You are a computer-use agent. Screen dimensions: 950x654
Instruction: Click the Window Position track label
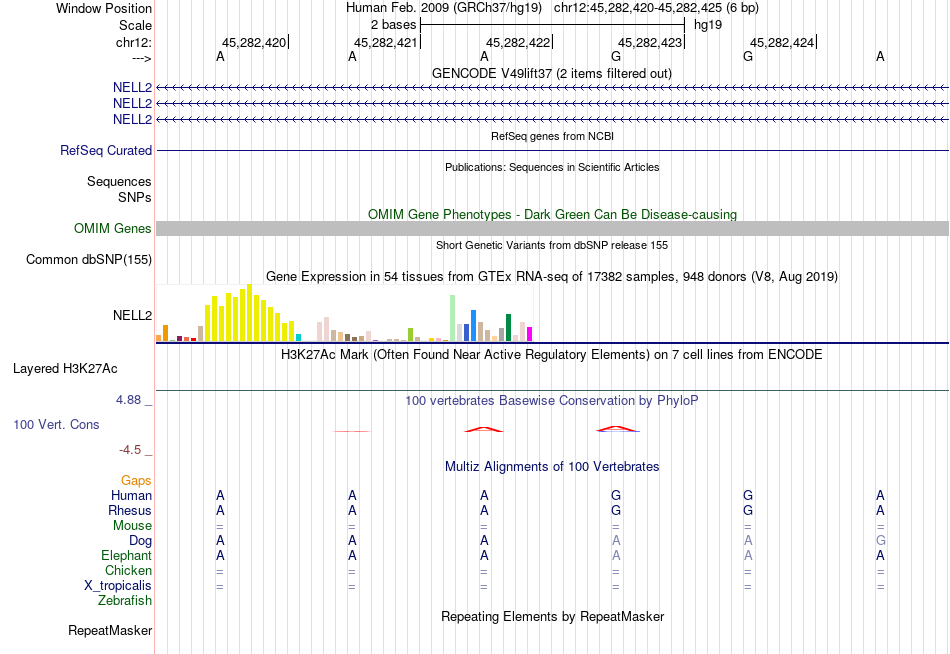coord(104,8)
